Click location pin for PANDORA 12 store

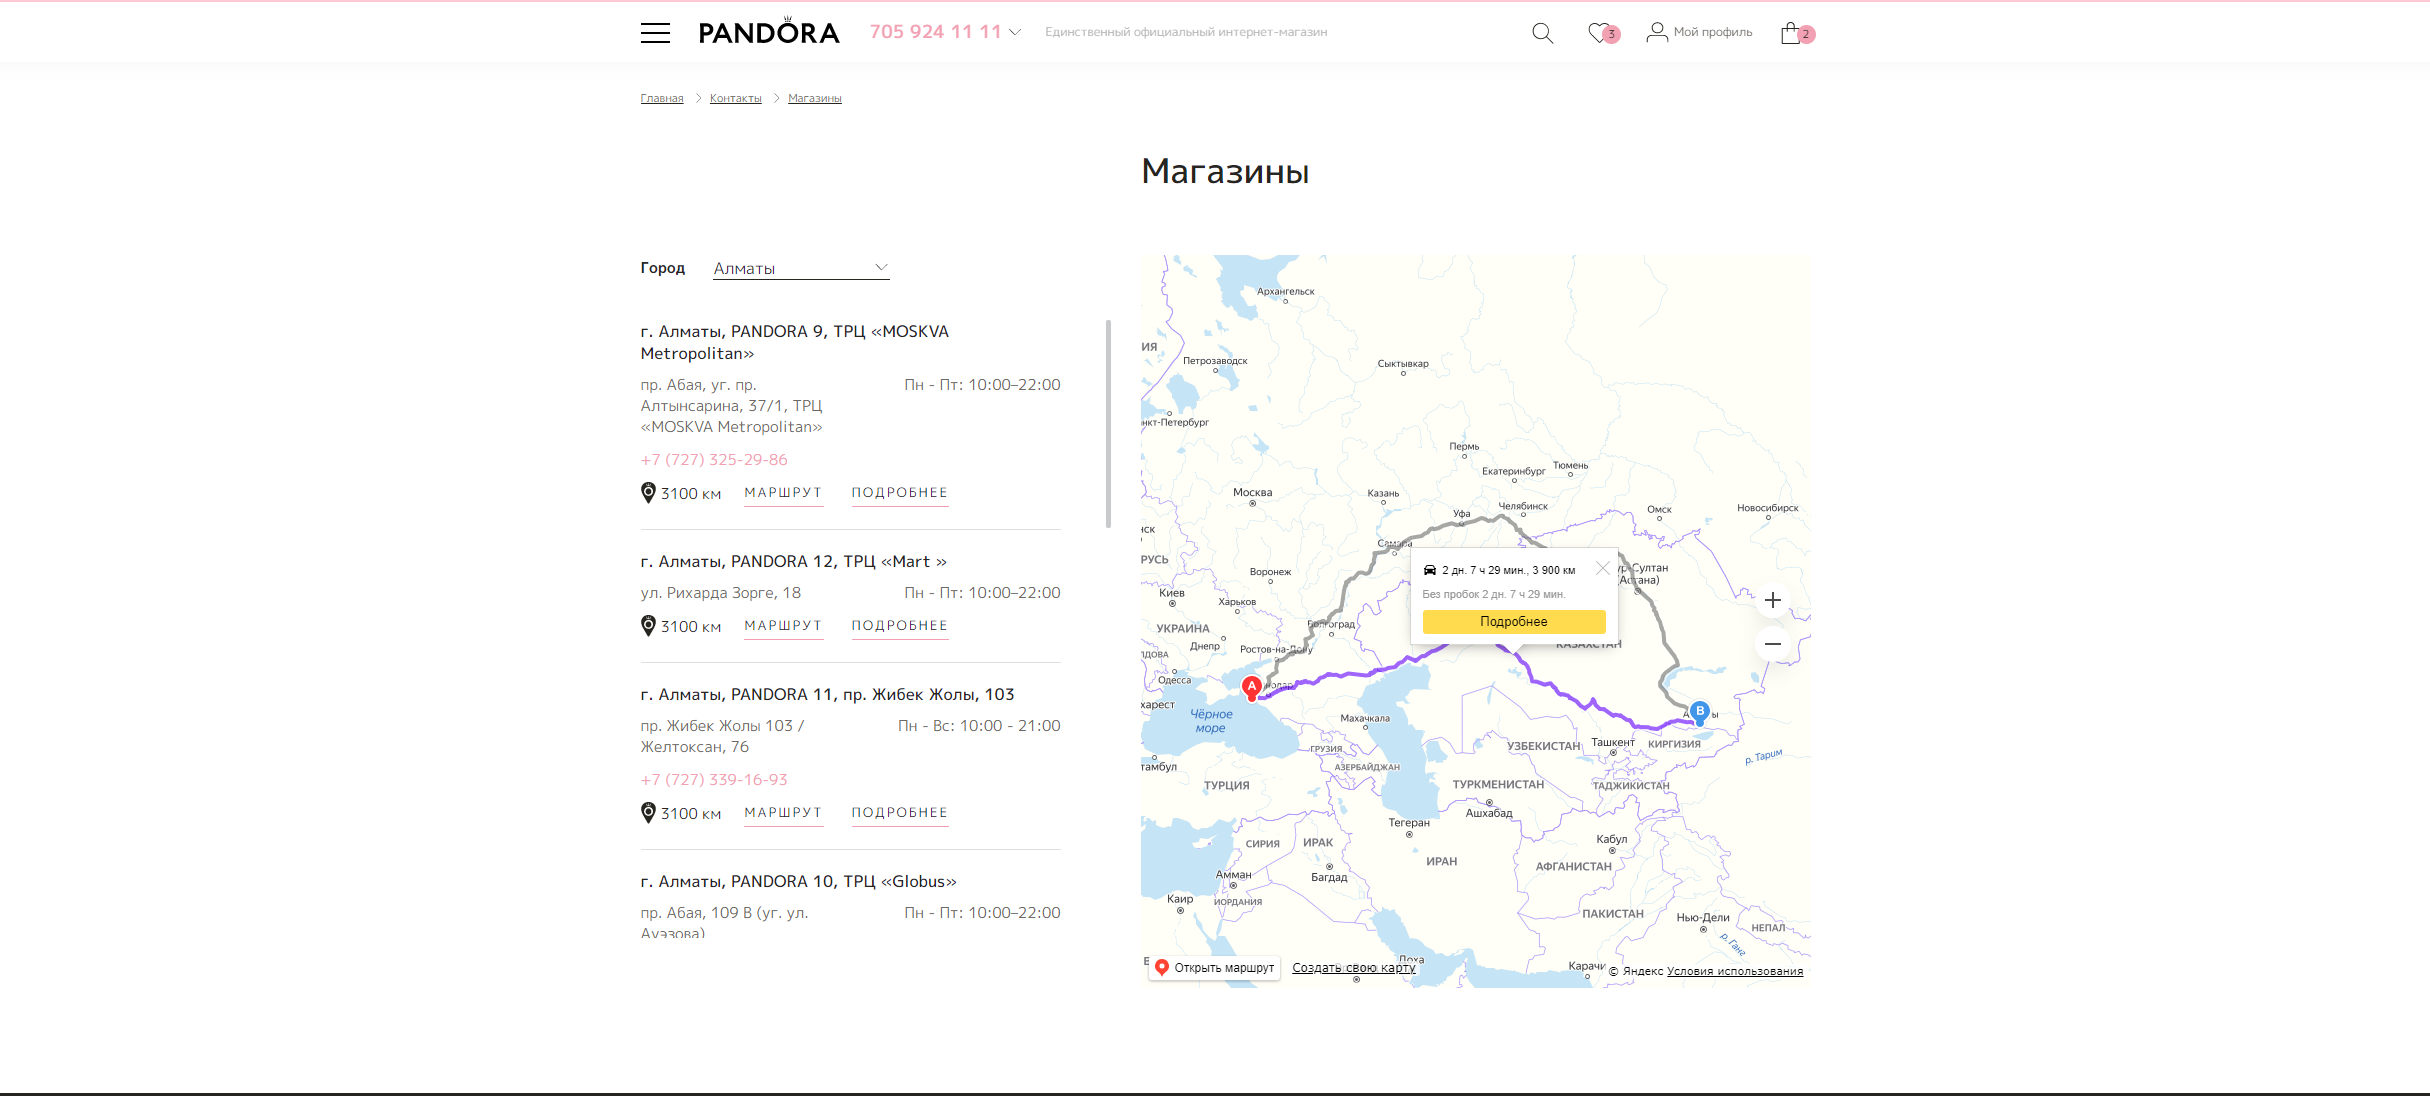(x=648, y=626)
